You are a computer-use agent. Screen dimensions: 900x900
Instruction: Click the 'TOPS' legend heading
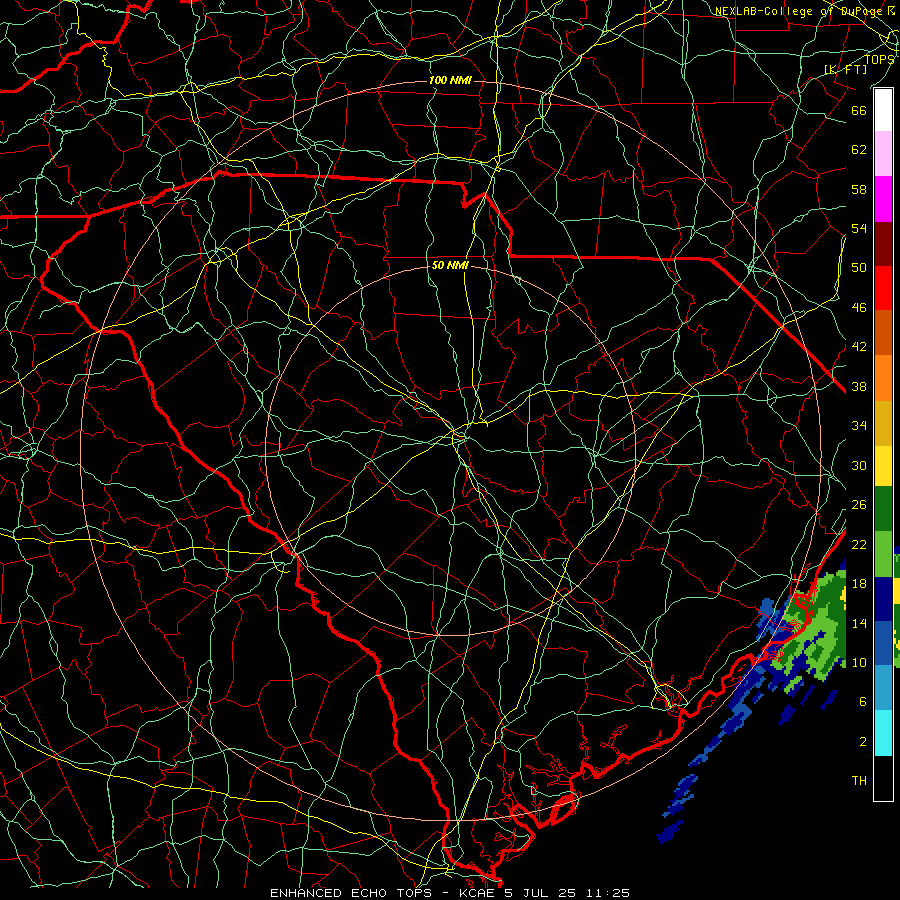click(x=879, y=59)
